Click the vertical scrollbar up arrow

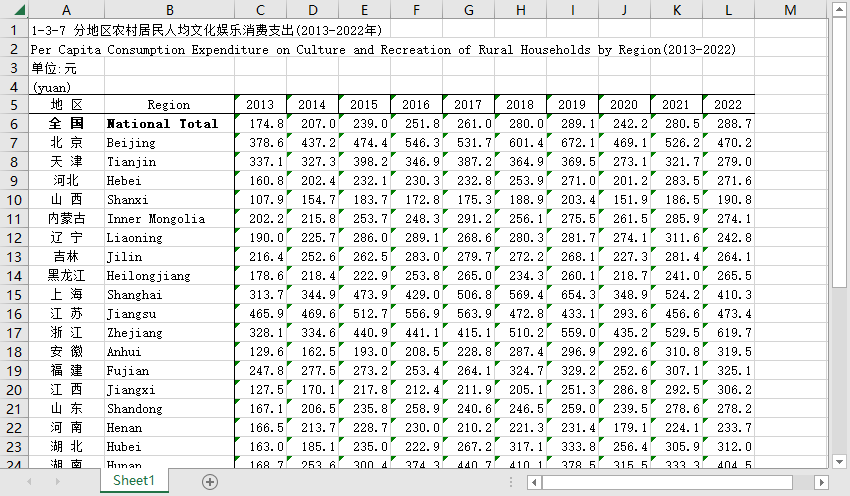pyautogui.click(x=839, y=10)
